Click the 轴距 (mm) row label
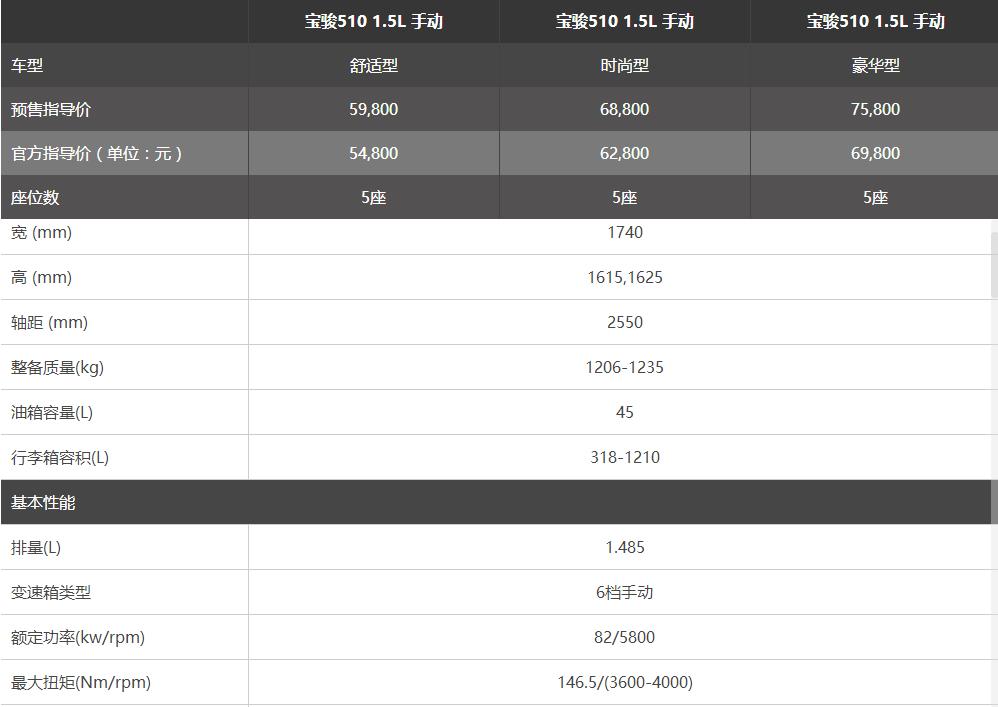The height and width of the screenshot is (707, 998). click(49, 322)
